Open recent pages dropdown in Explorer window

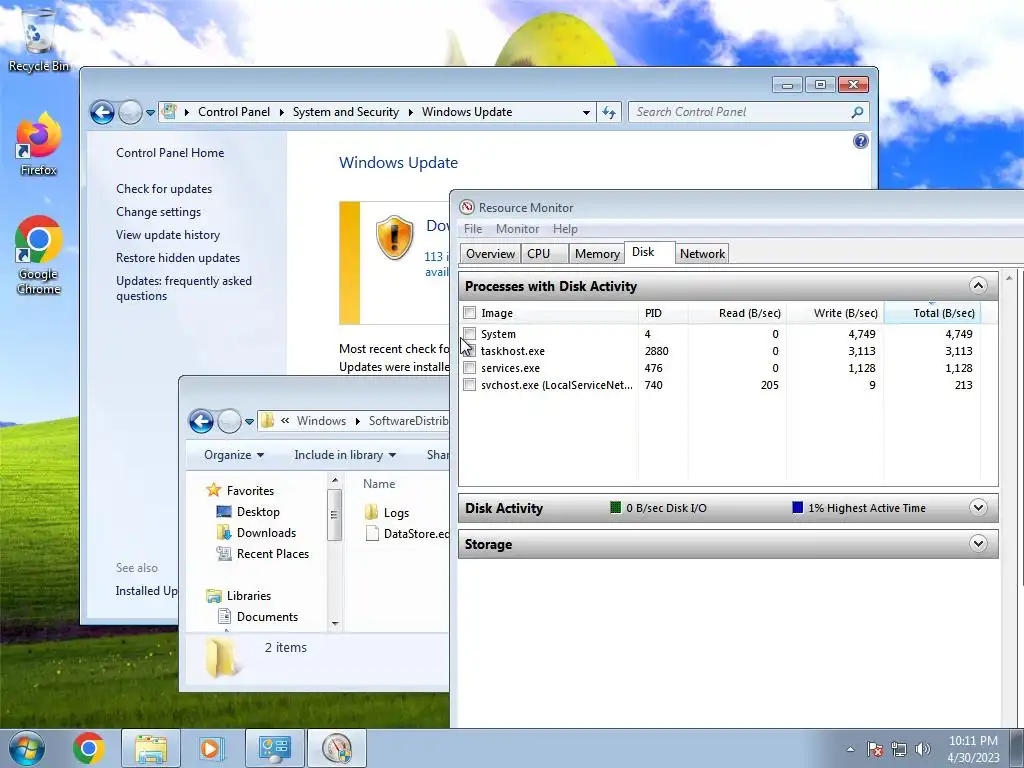(x=249, y=421)
